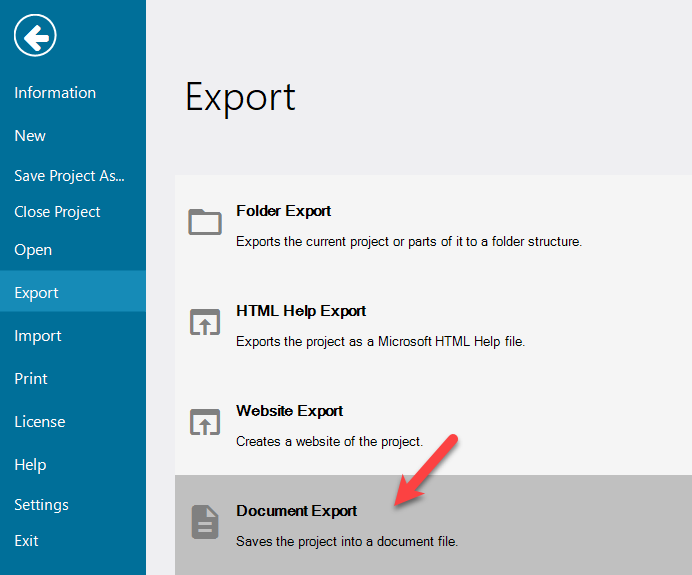Screen dimensions: 692x575
Task: Pick the Website Export title
Action: tap(289, 411)
